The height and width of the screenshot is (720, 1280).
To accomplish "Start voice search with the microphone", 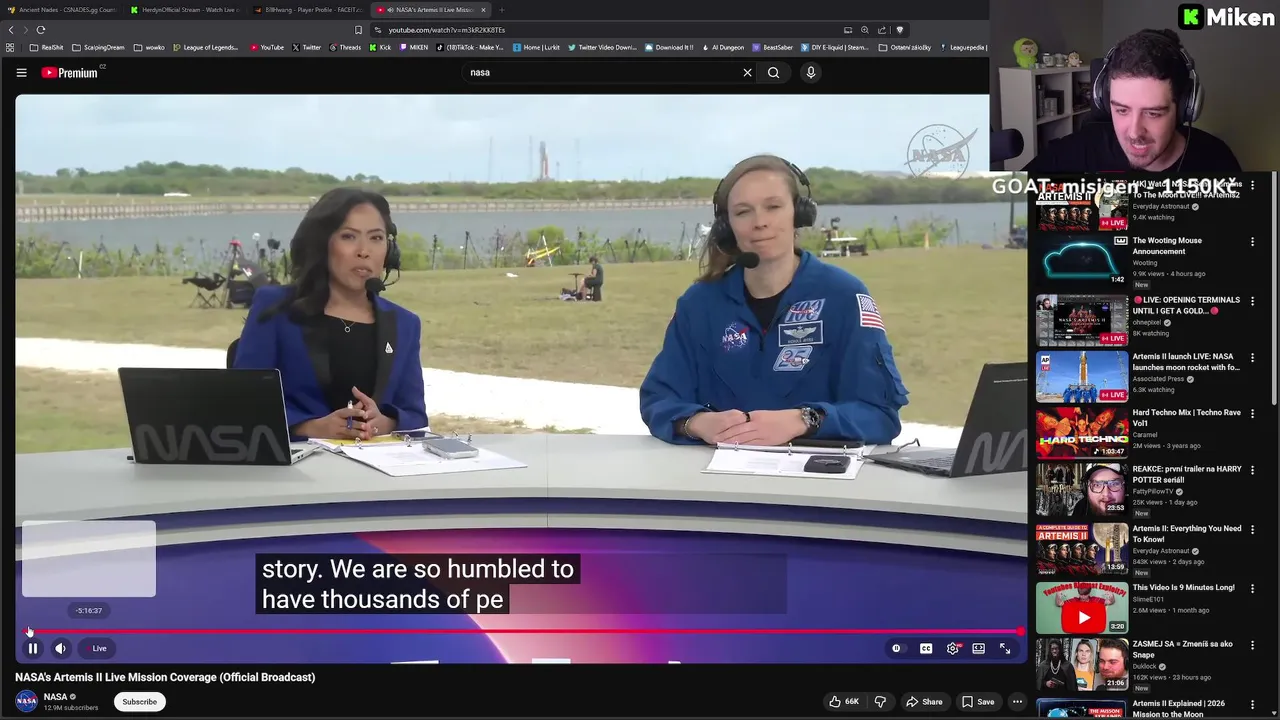I will 811,73.
